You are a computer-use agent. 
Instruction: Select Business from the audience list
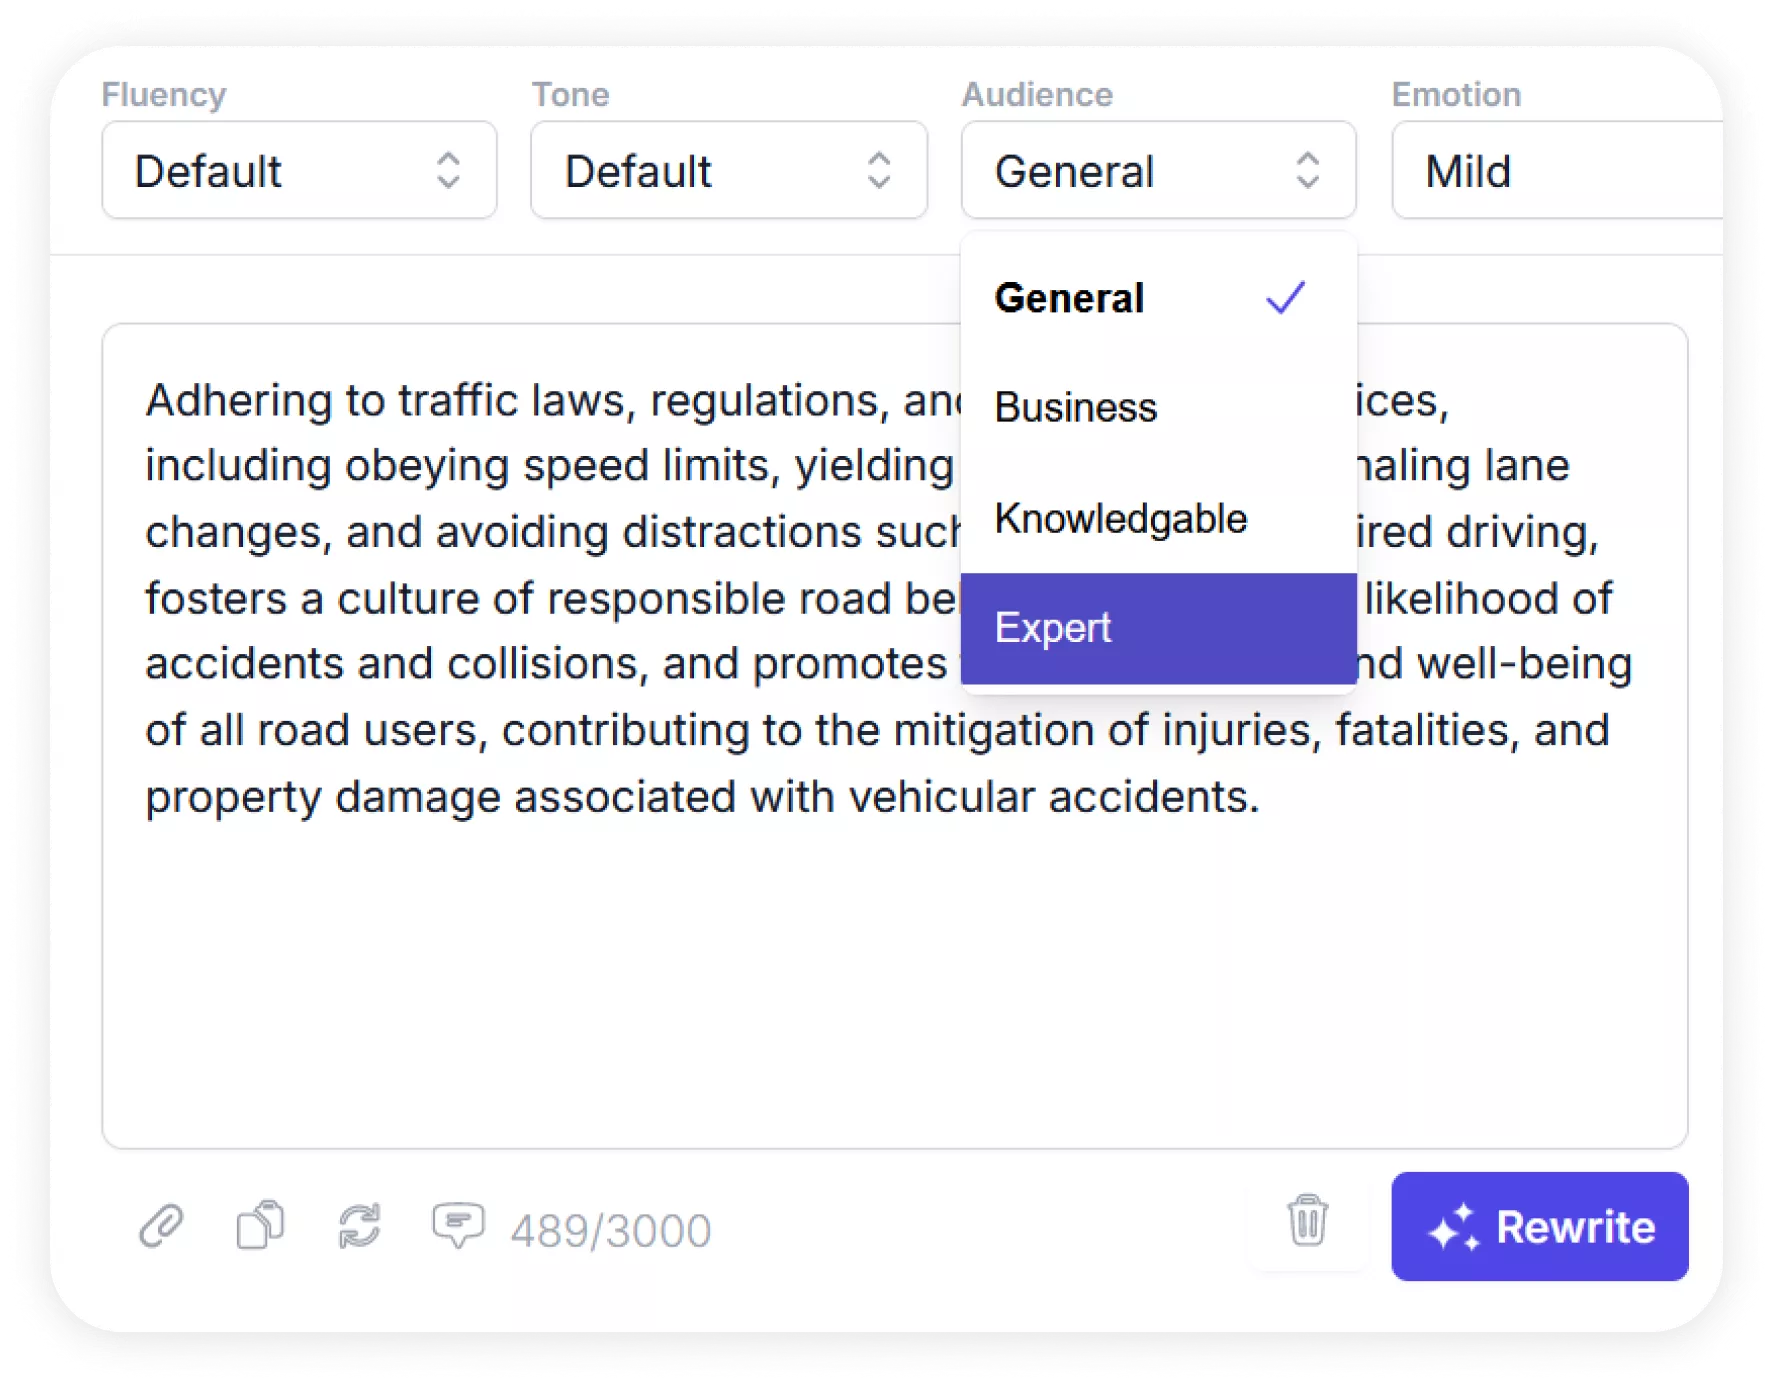click(x=1075, y=407)
